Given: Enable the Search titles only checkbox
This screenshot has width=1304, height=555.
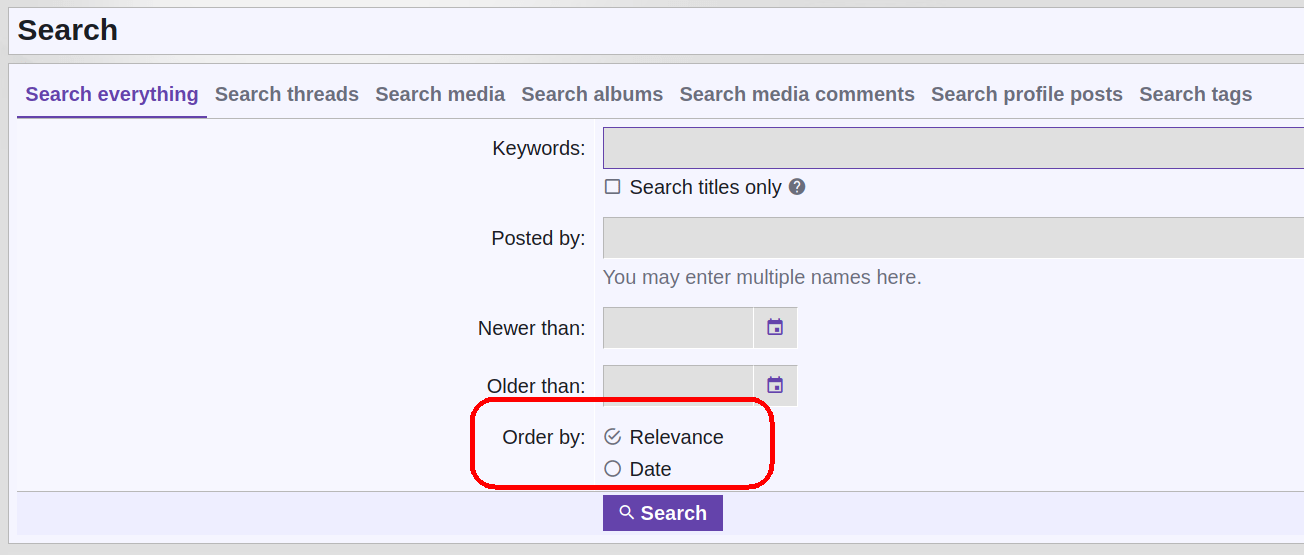Looking at the screenshot, I should 613,187.
